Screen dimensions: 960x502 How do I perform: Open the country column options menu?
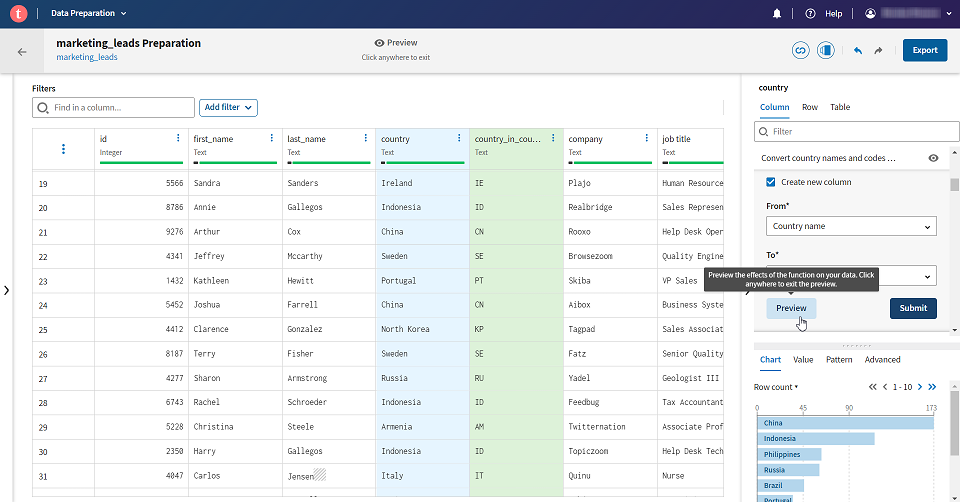pyautogui.click(x=460, y=138)
